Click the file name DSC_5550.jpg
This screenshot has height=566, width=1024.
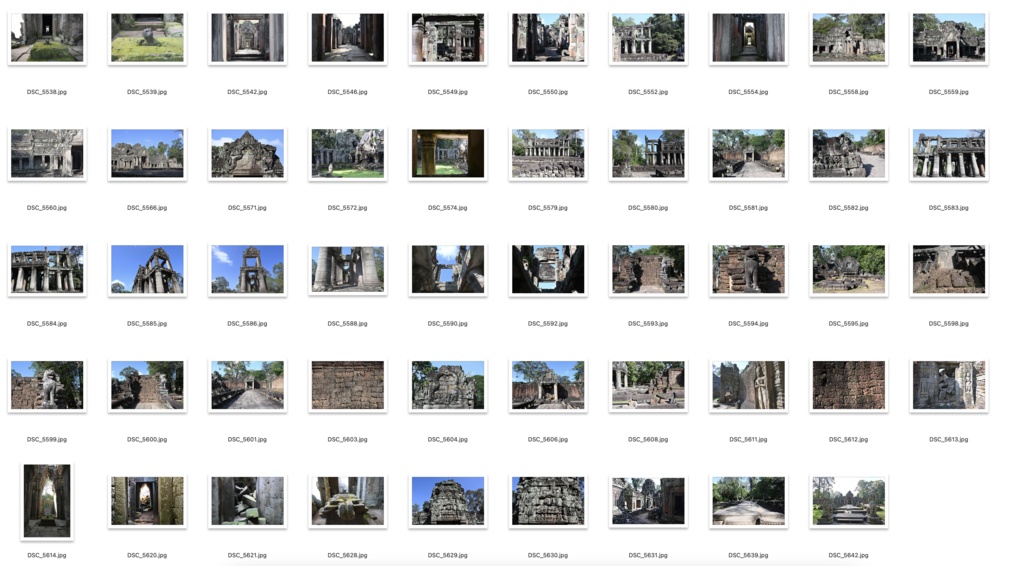(548, 92)
